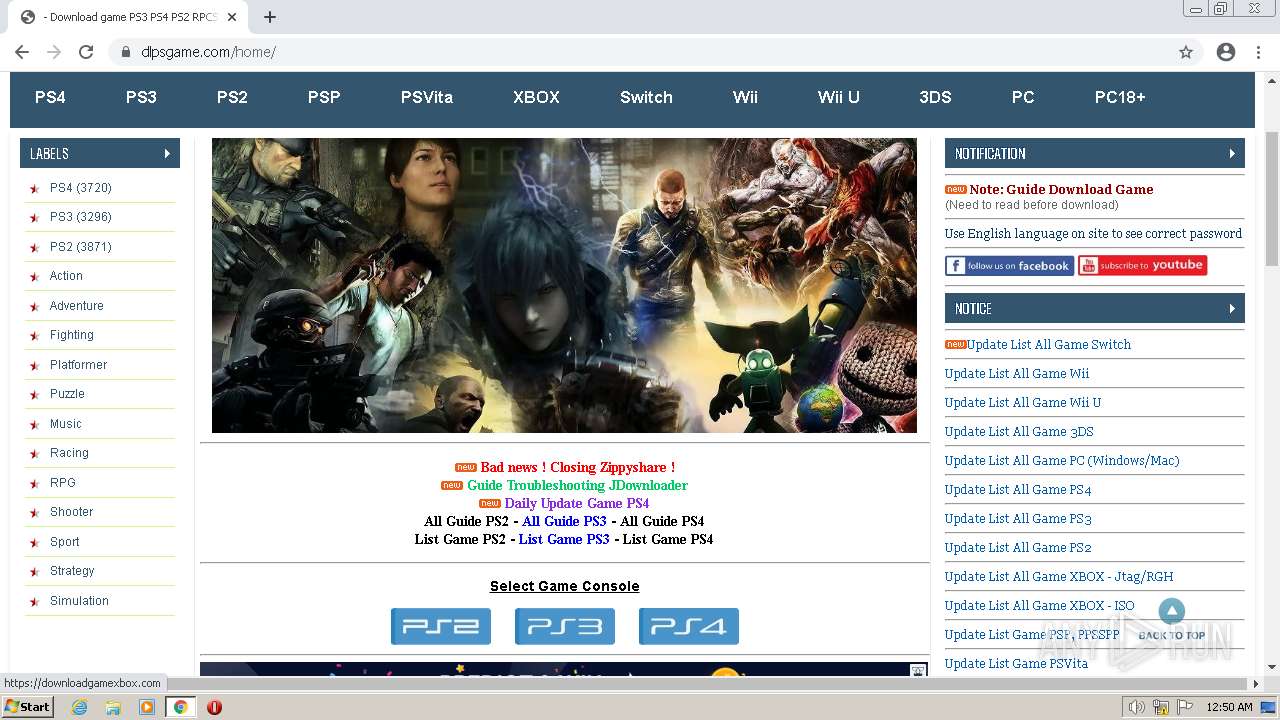Select the PS2 console logo button
Image resolution: width=1280 pixels, height=720 pixels.
click(x=441, y=627)
